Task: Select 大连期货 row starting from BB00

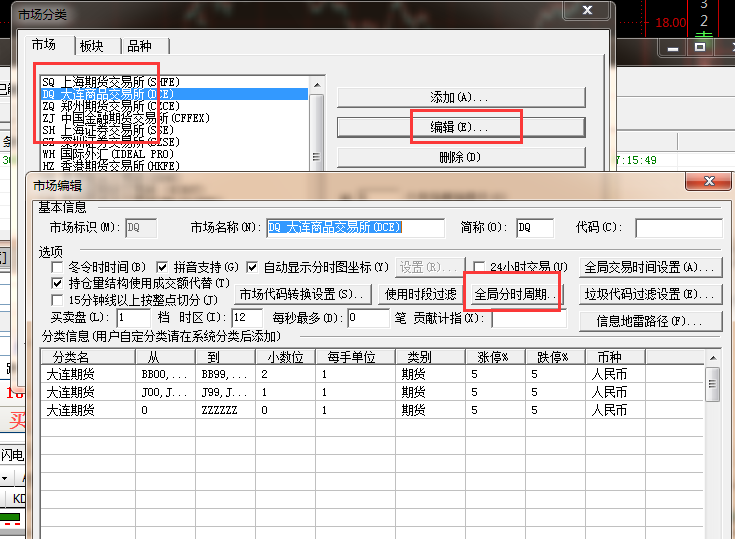Action: pos(373,374)
